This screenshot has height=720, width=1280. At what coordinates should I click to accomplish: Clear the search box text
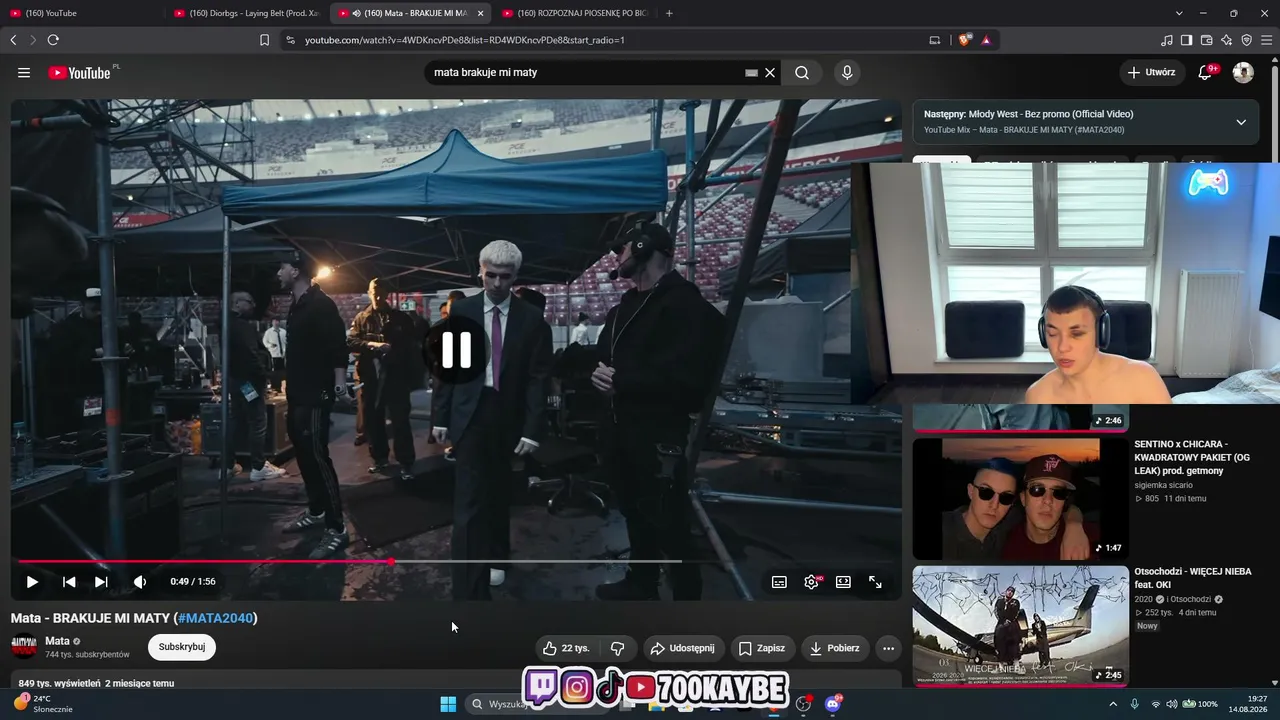click(770, 73)
